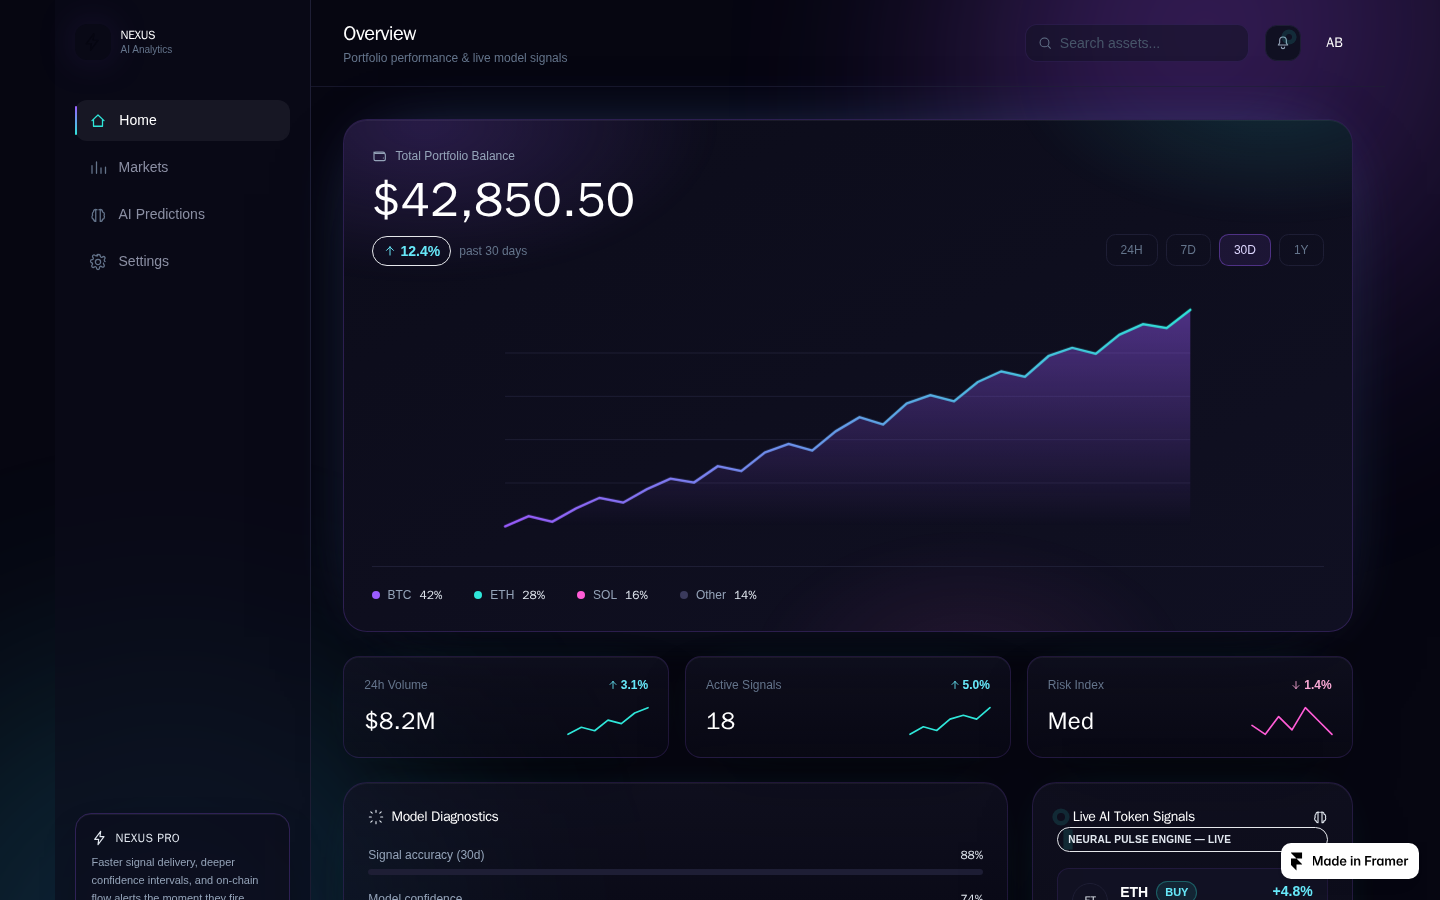Click the NEURAL PULSE ENGINE — LIVE banner

tap(1192, 840)
